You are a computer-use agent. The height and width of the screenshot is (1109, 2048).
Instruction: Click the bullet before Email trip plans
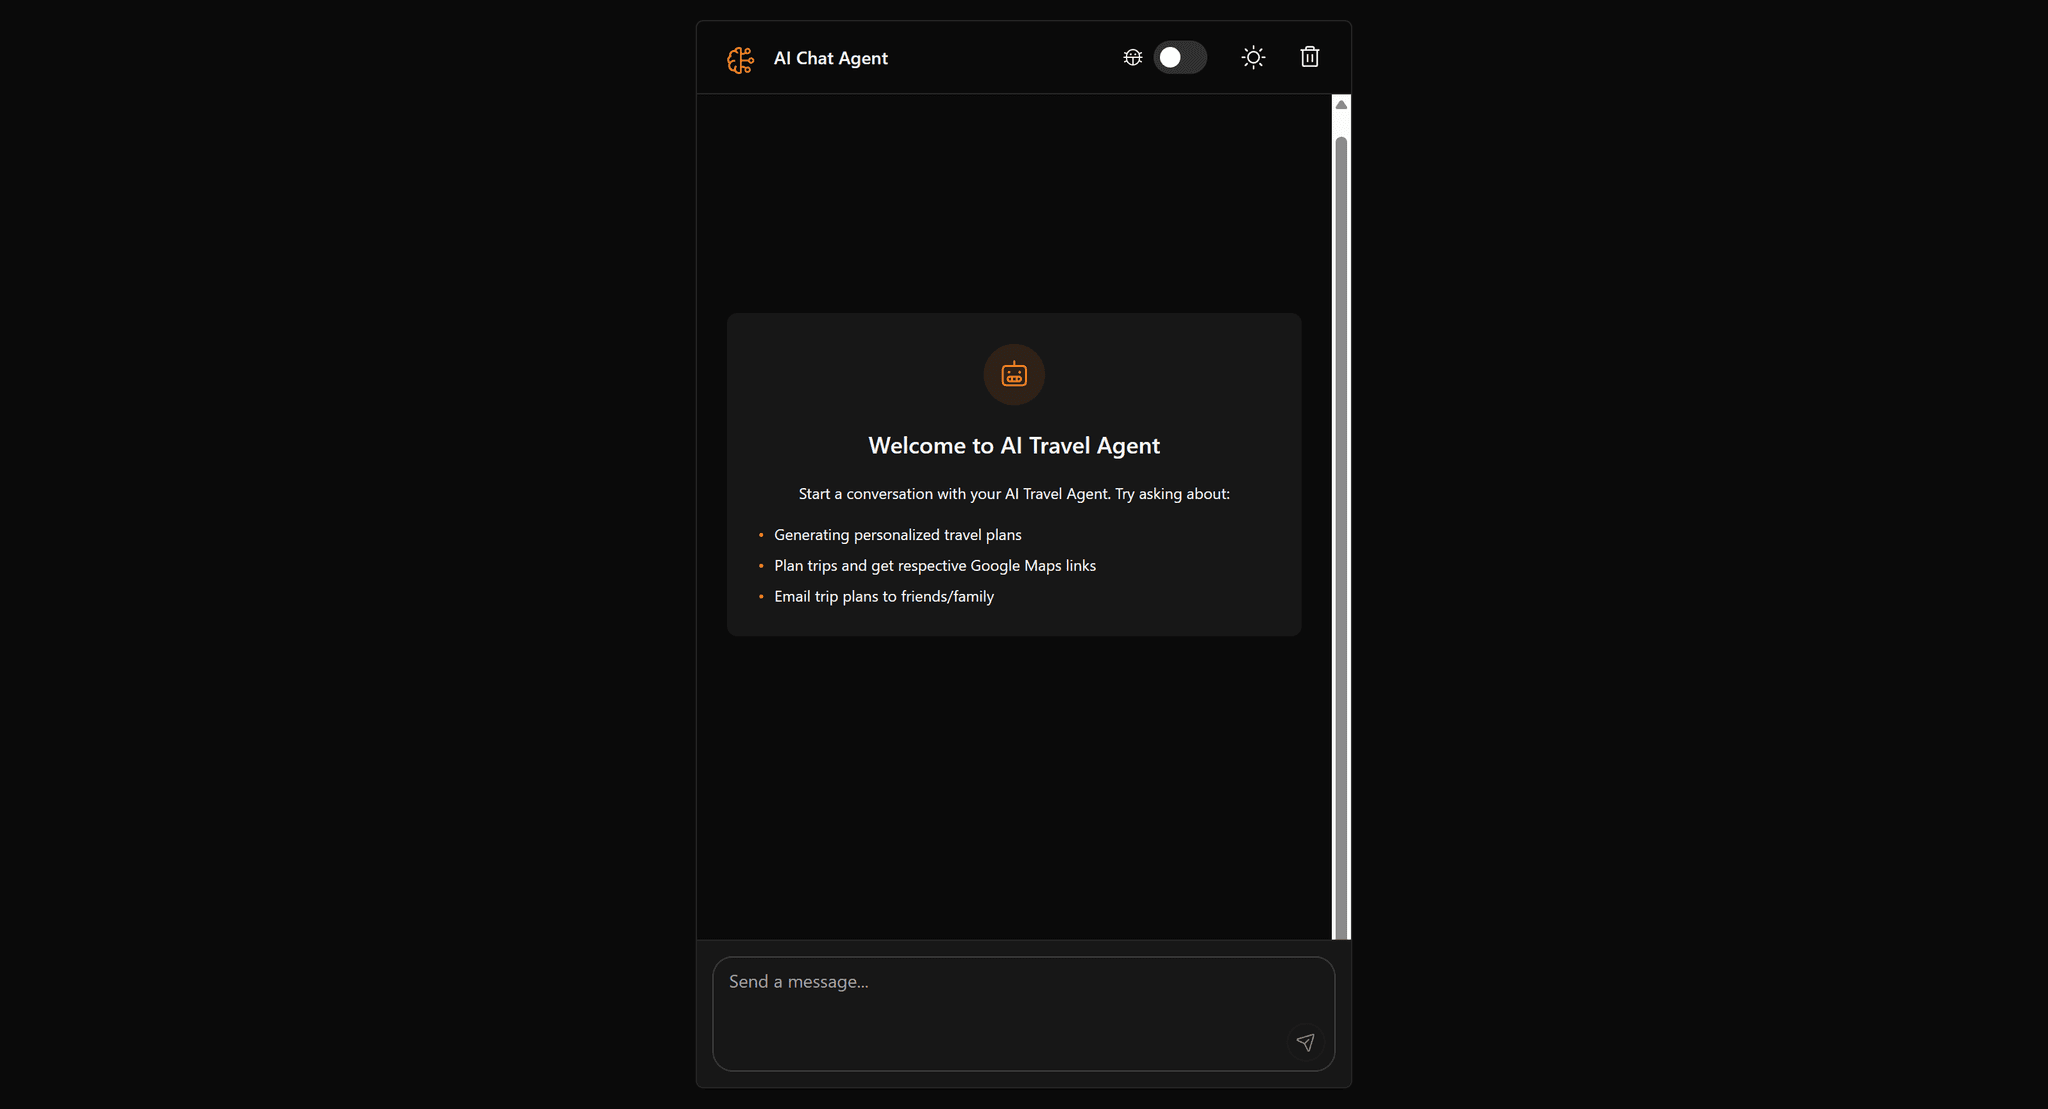(761, 597)
